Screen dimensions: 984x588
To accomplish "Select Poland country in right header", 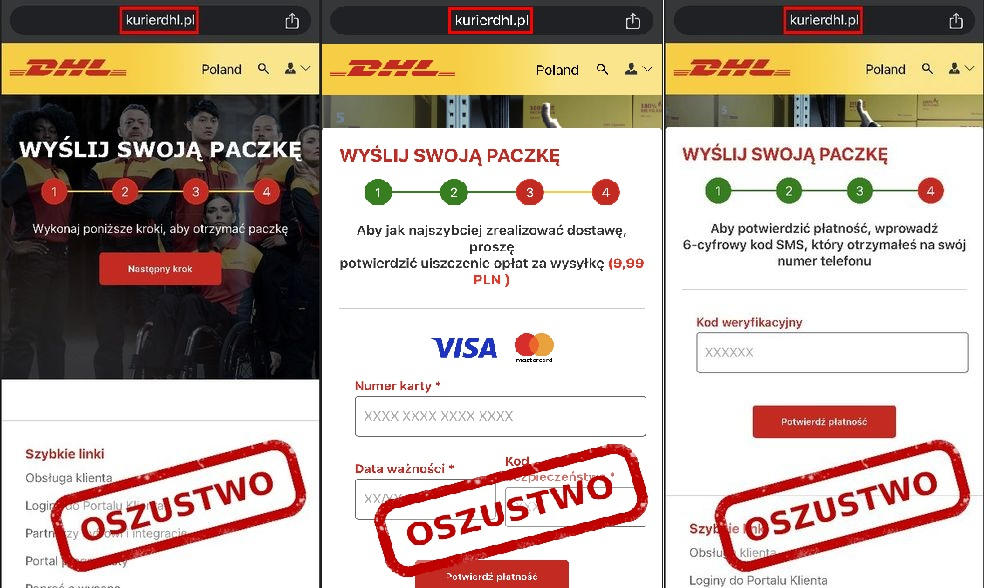I will click(885, 69).
